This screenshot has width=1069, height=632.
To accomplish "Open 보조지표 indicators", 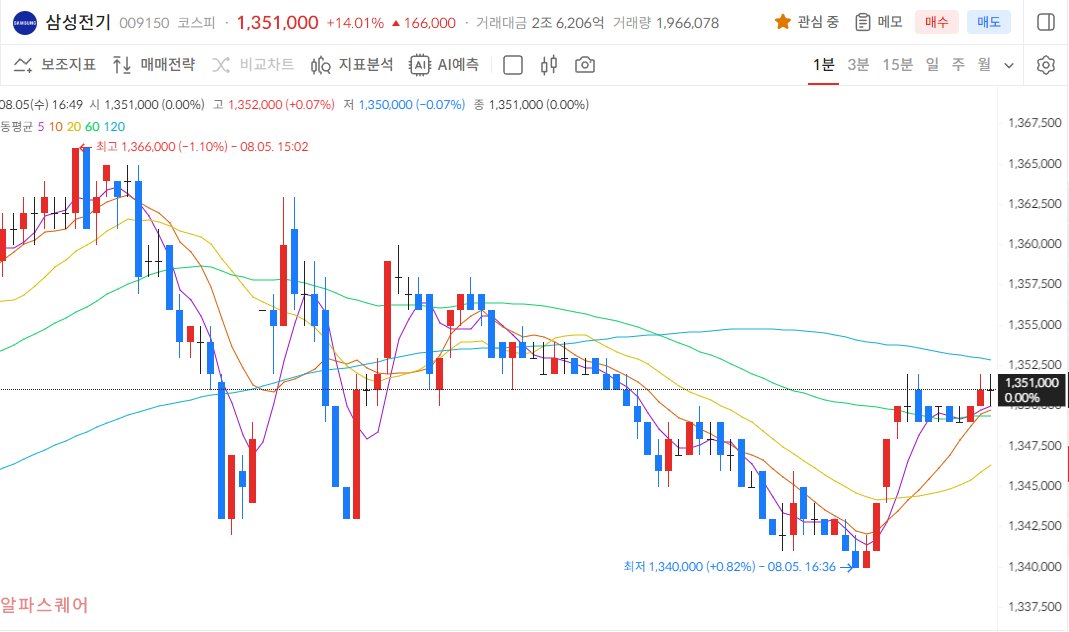I will point(55,65).
